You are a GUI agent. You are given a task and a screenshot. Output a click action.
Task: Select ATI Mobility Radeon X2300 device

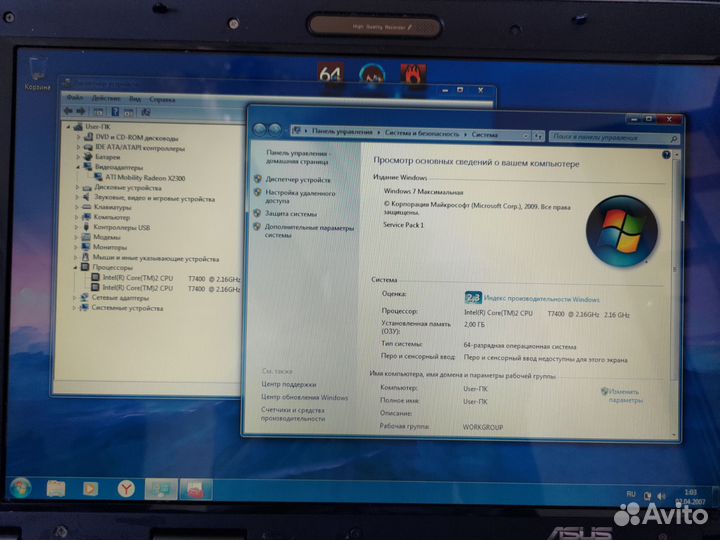(x=145, y=178)
